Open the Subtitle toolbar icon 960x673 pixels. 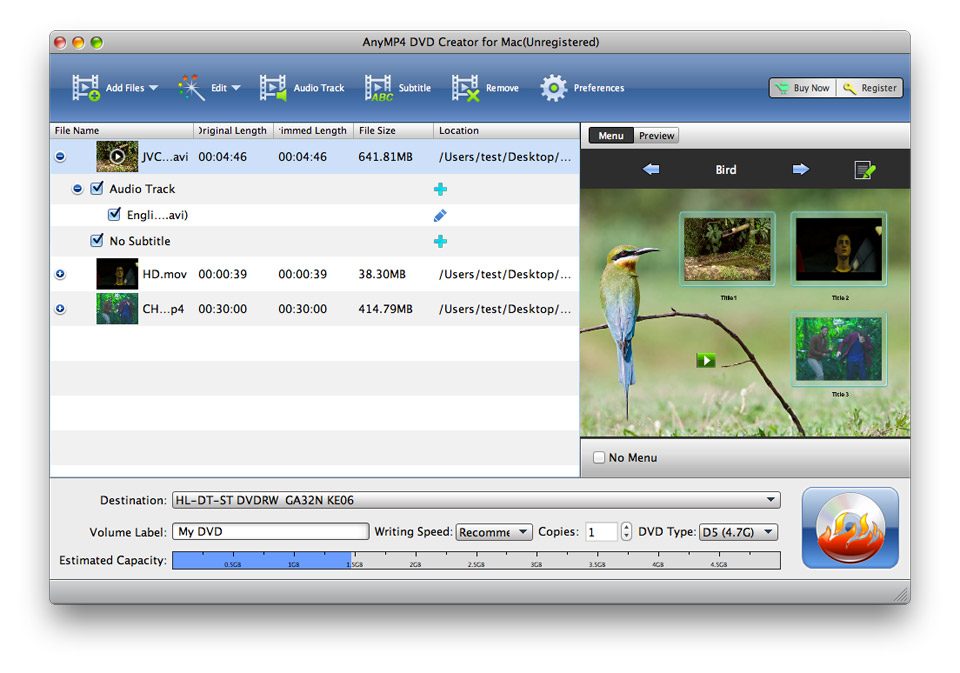(x=379, y=88)
